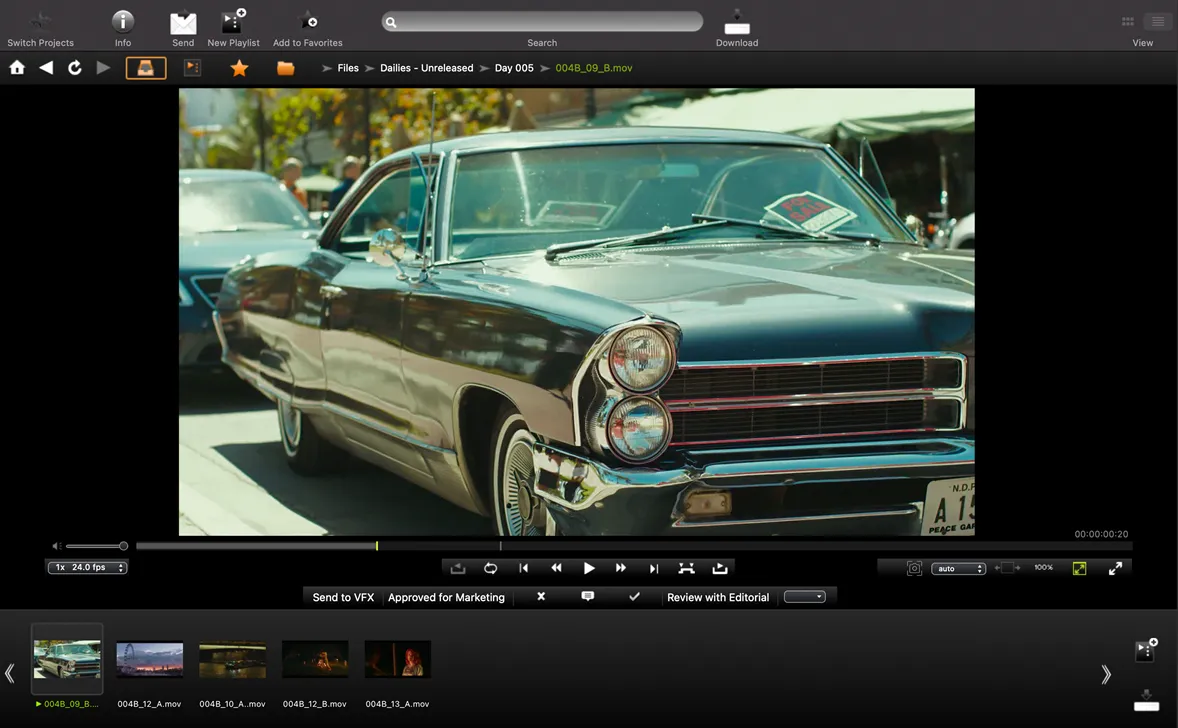Enter fullscreen with the expand arrows icon
Screen dimensions: 1178x728
(x=1115, y=568)
